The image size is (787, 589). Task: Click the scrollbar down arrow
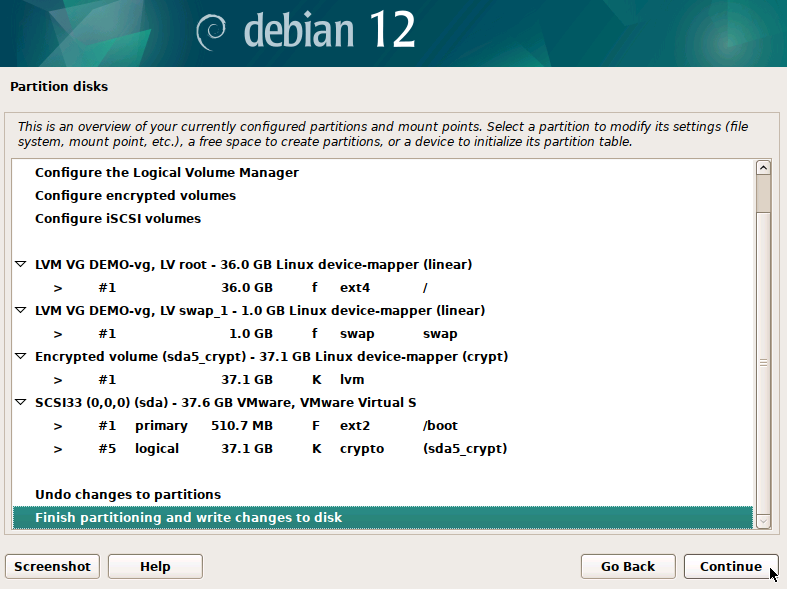(x=763, y=520)
